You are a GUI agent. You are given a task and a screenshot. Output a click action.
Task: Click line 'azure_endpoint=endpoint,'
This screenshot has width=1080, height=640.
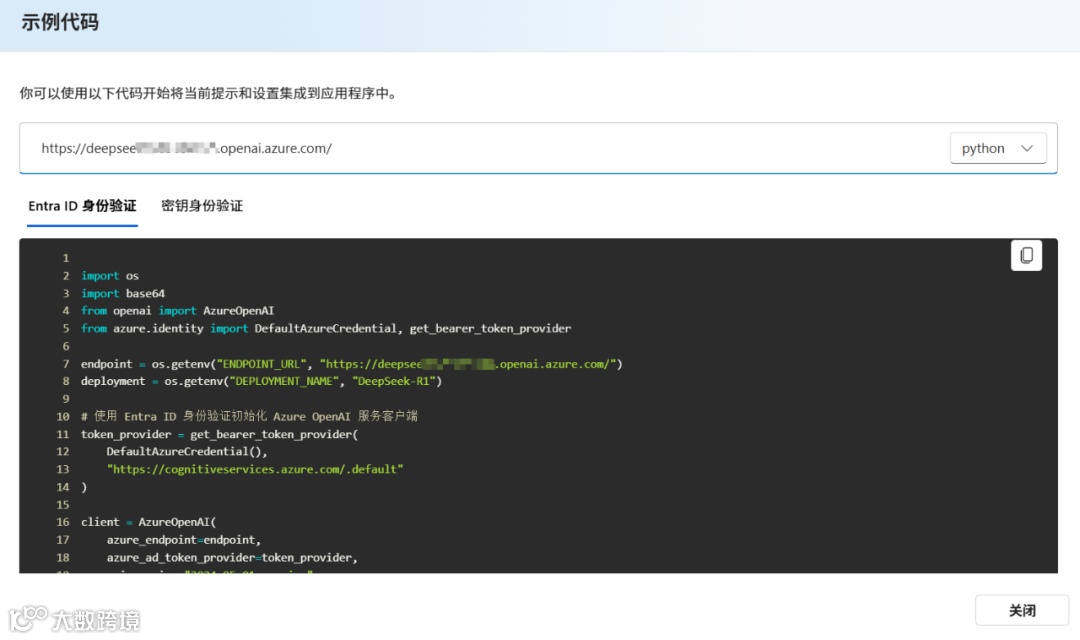[183, 540]
